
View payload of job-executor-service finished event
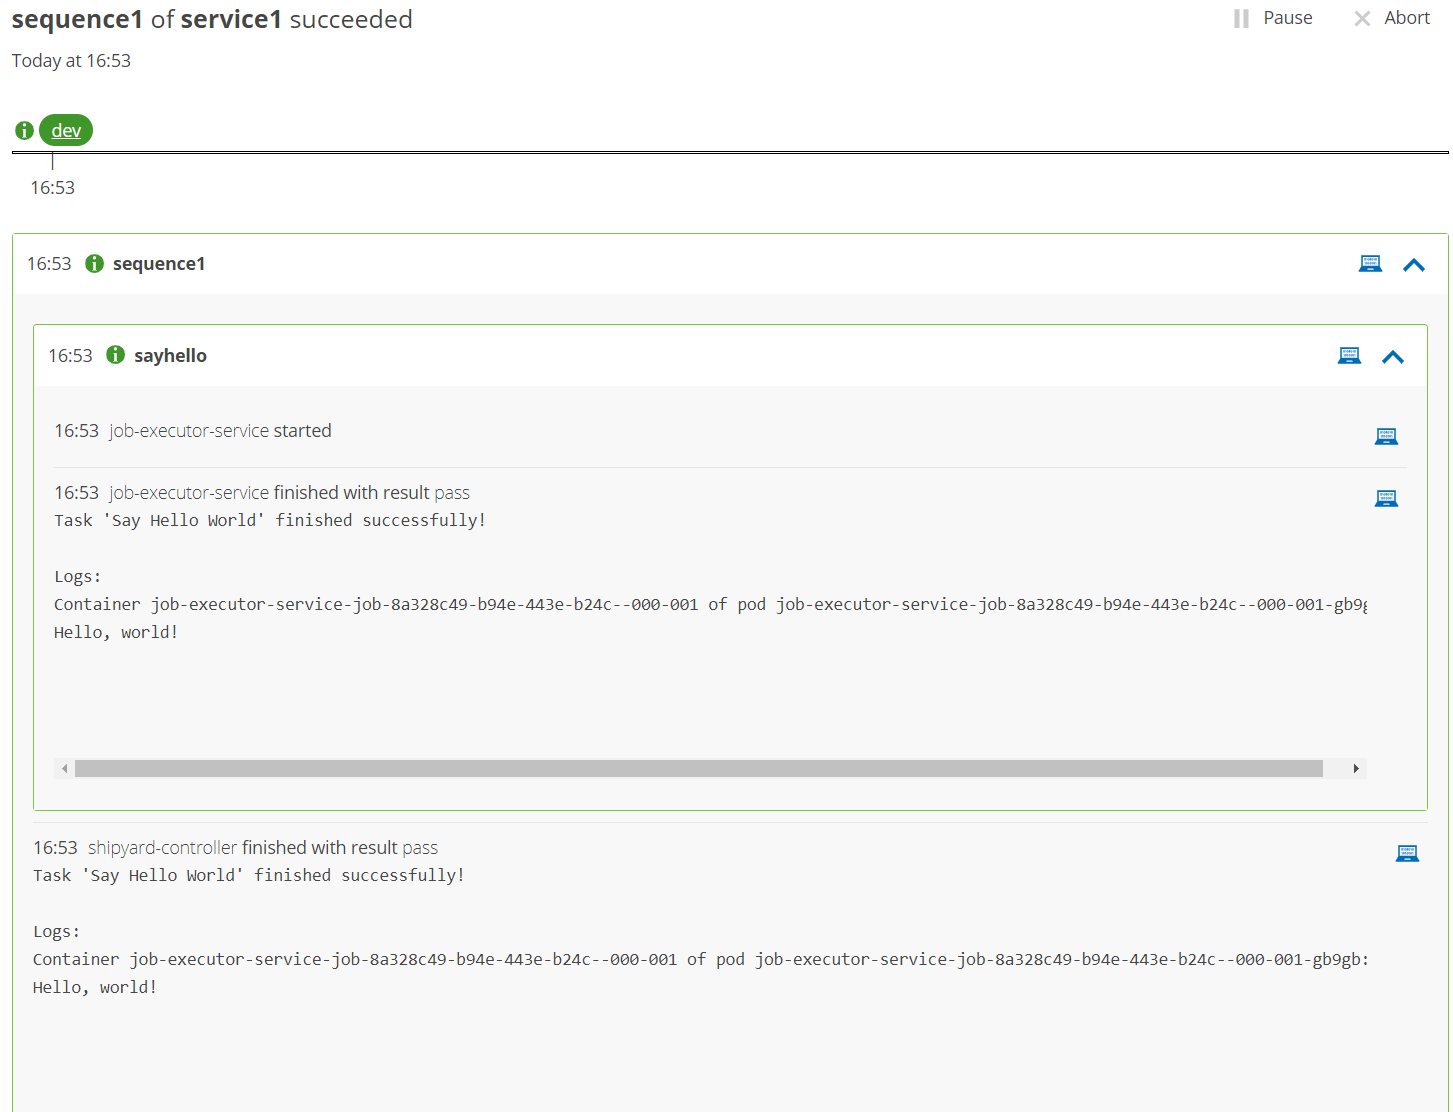pos(1386,498)
